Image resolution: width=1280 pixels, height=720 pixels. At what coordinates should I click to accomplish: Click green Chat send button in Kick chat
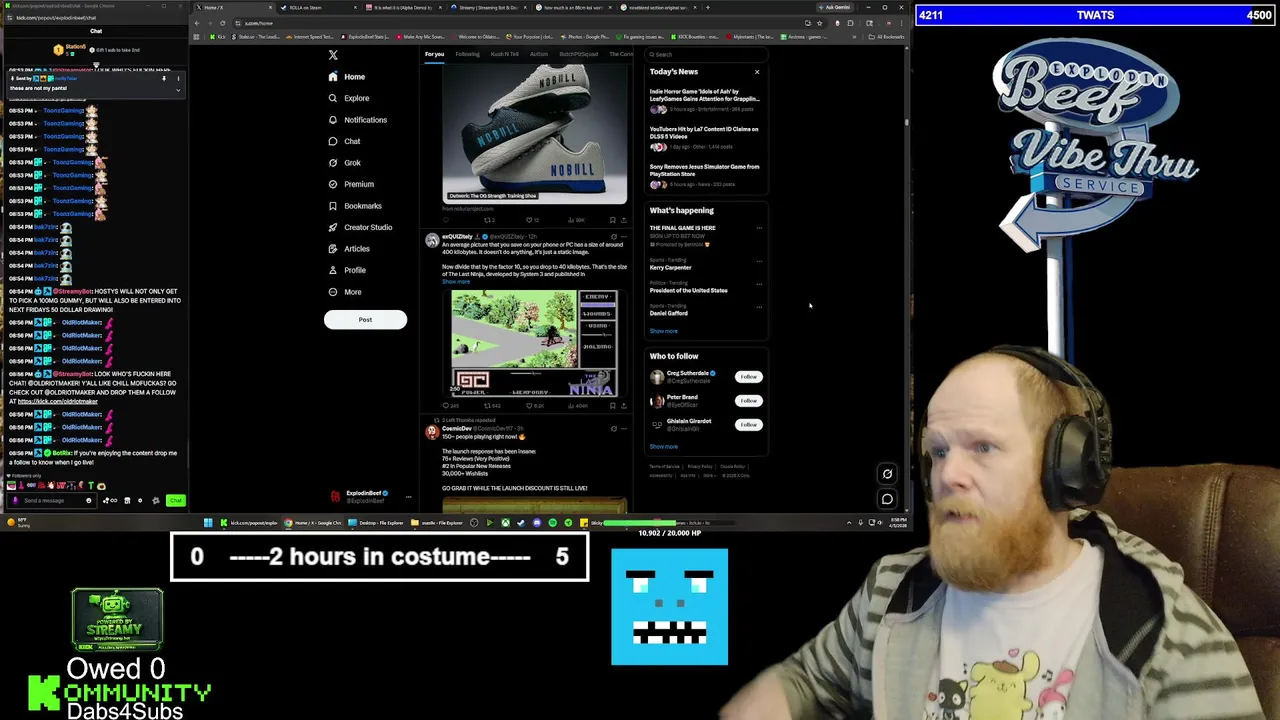coord(175,500)
